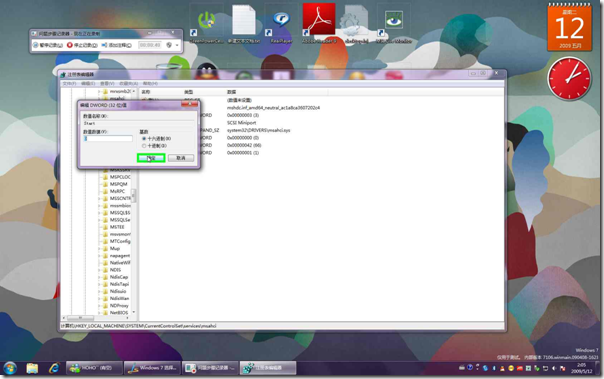This screenshot has height=379, width=604.
Task: Expand the NDIS registry key
Action: click(x=99, y=270)
